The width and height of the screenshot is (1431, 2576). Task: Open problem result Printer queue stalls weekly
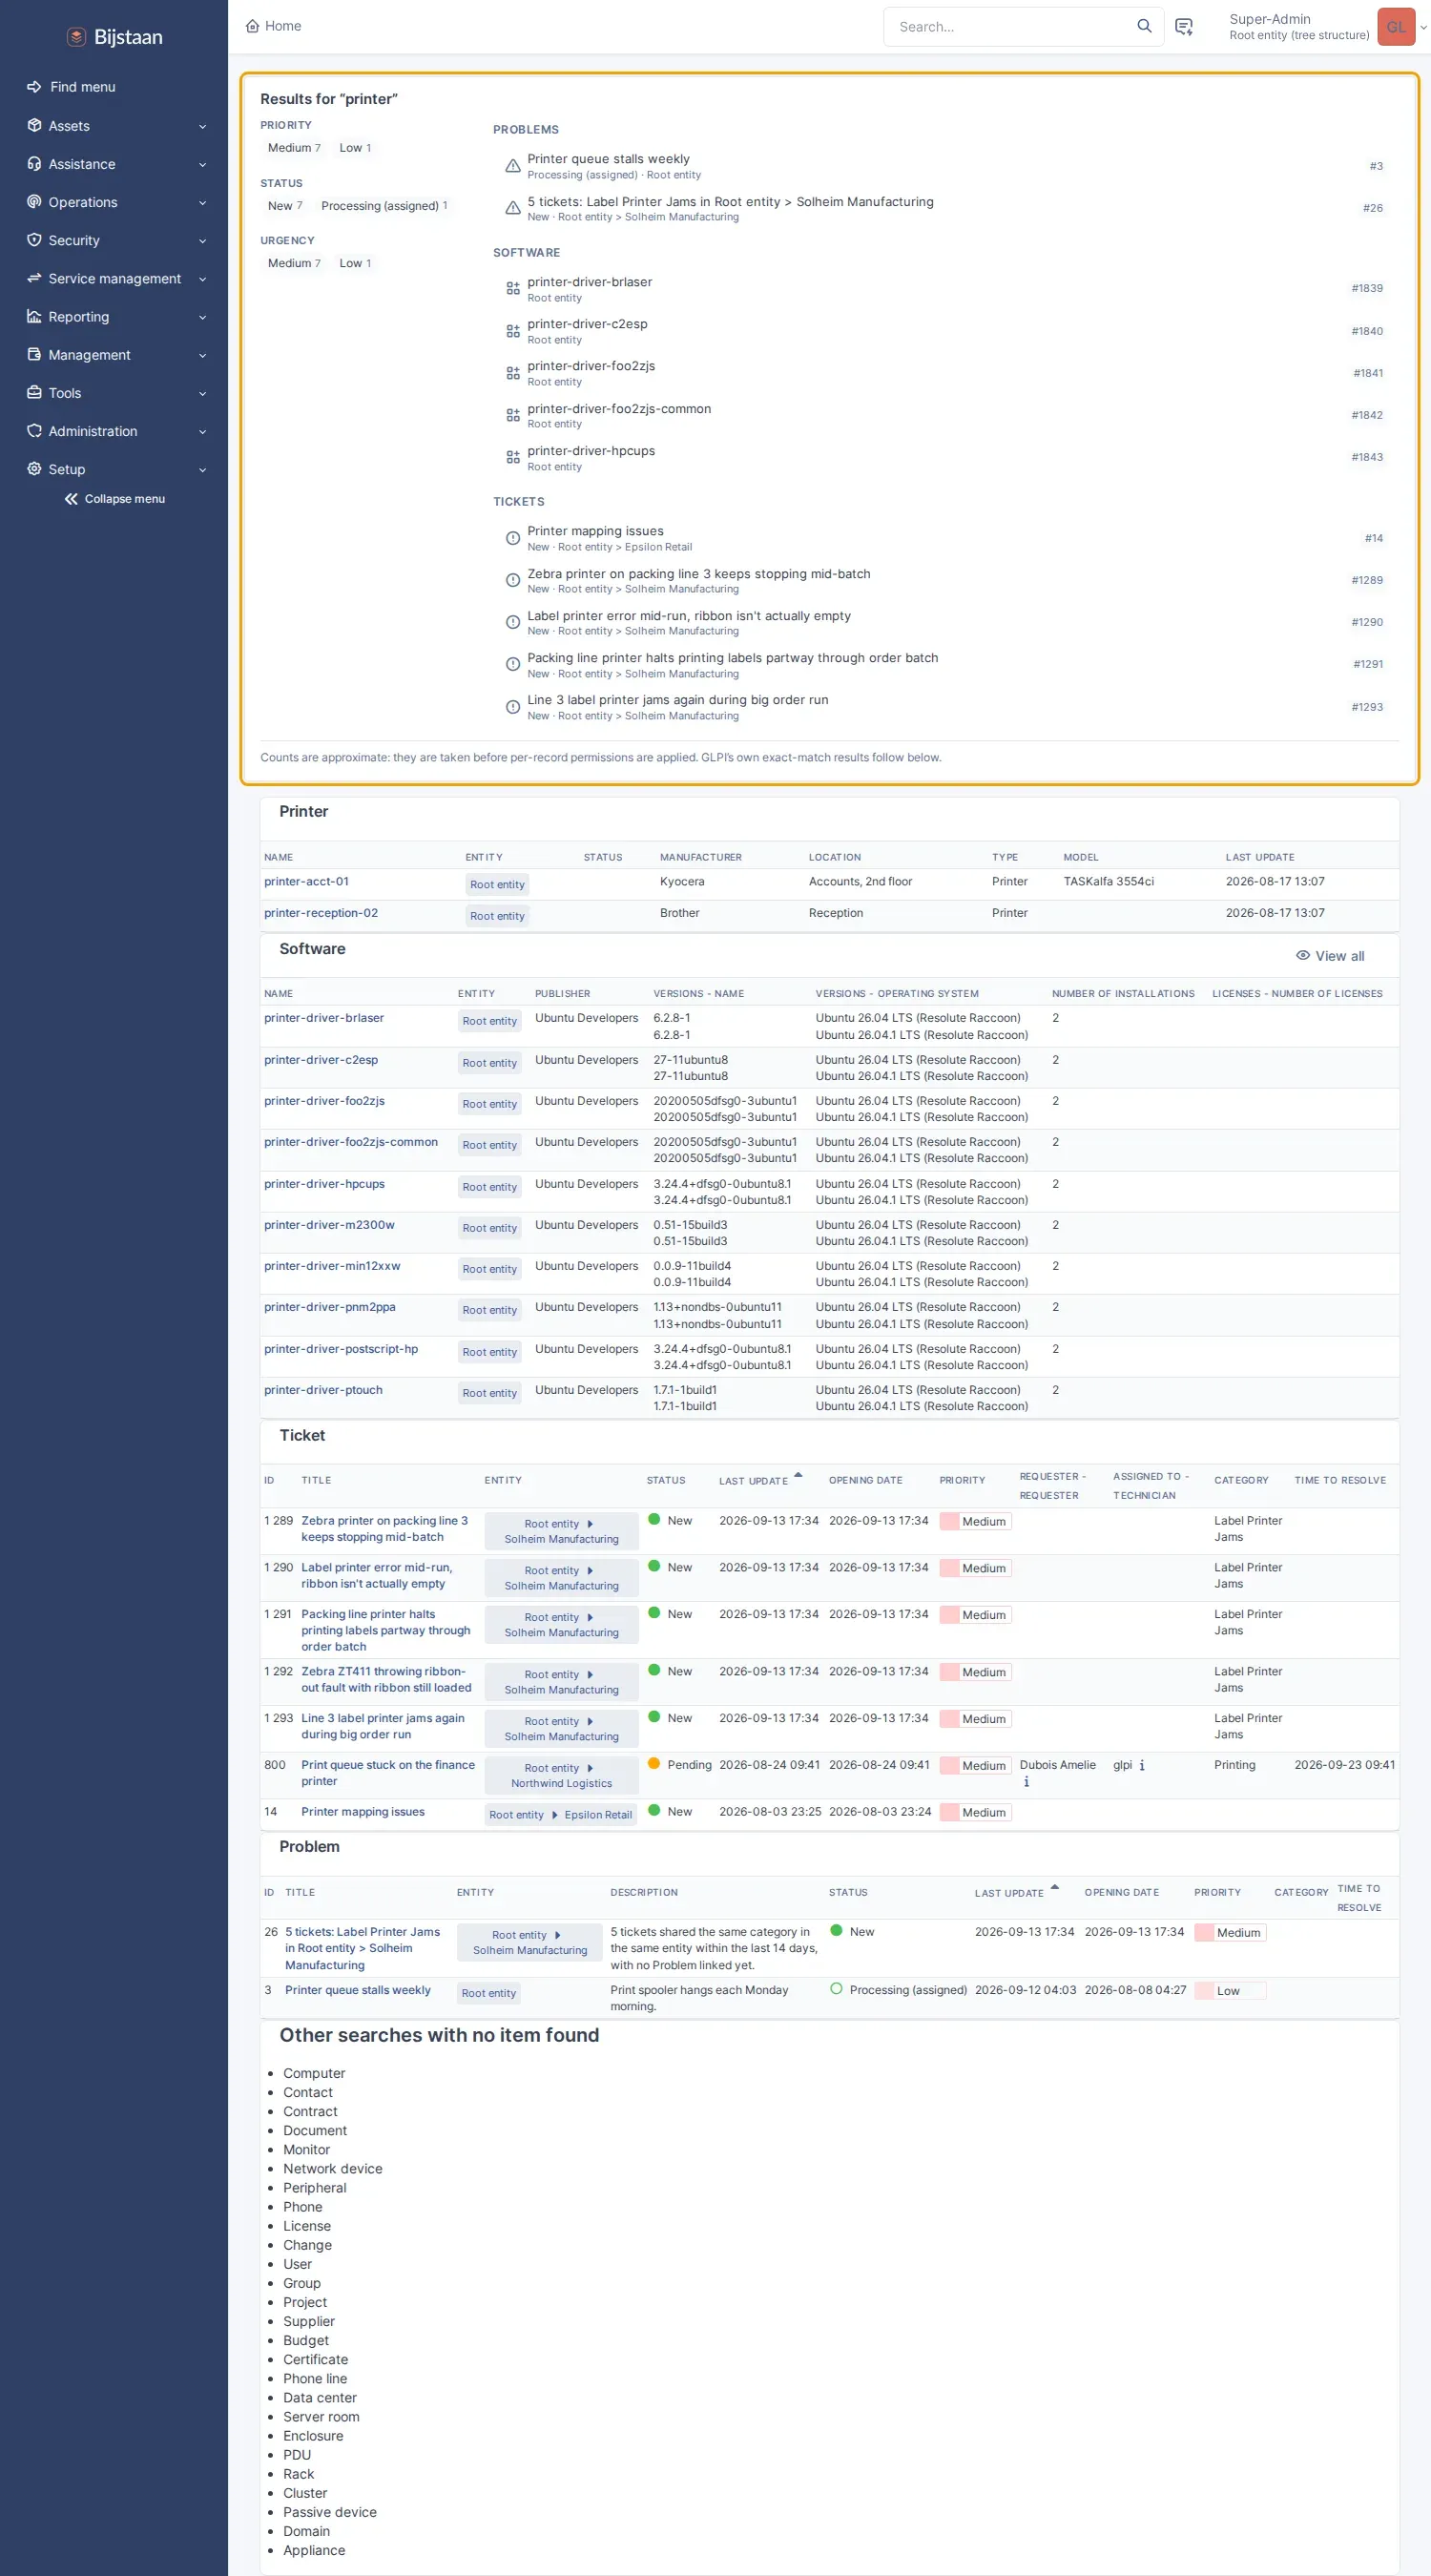pos(608,159)
